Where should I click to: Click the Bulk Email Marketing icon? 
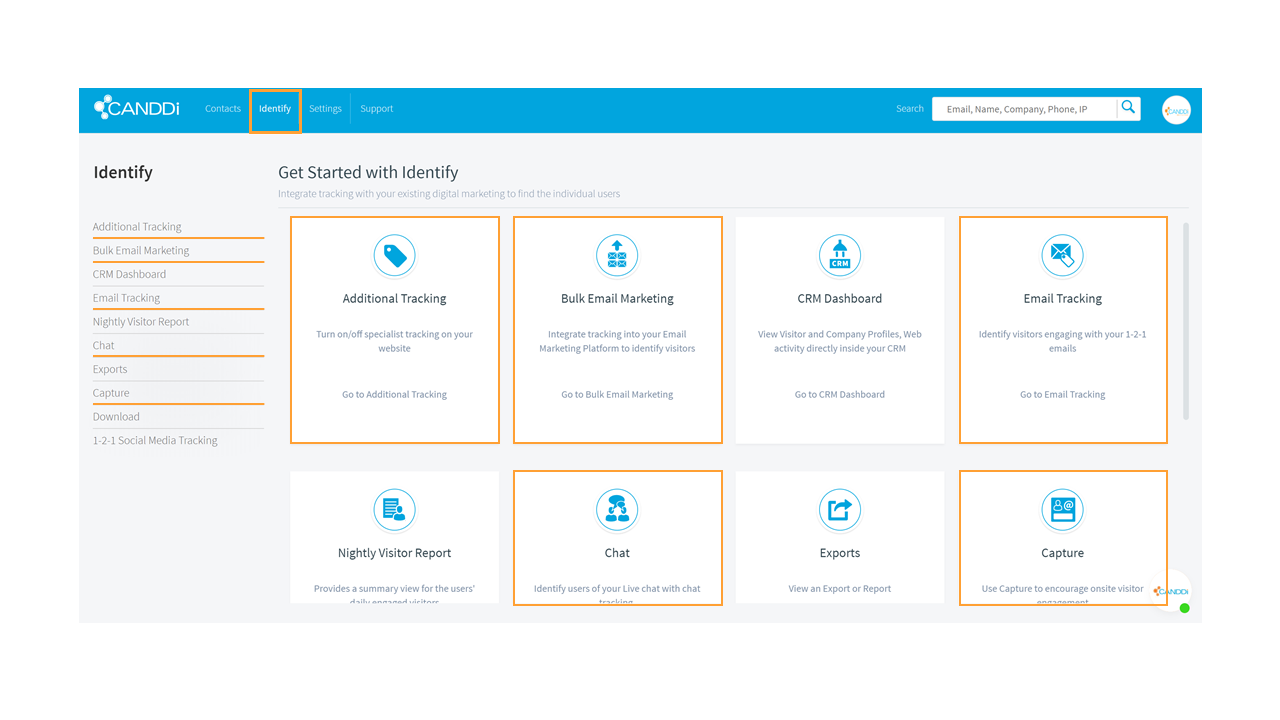click(x=617, y=256)
